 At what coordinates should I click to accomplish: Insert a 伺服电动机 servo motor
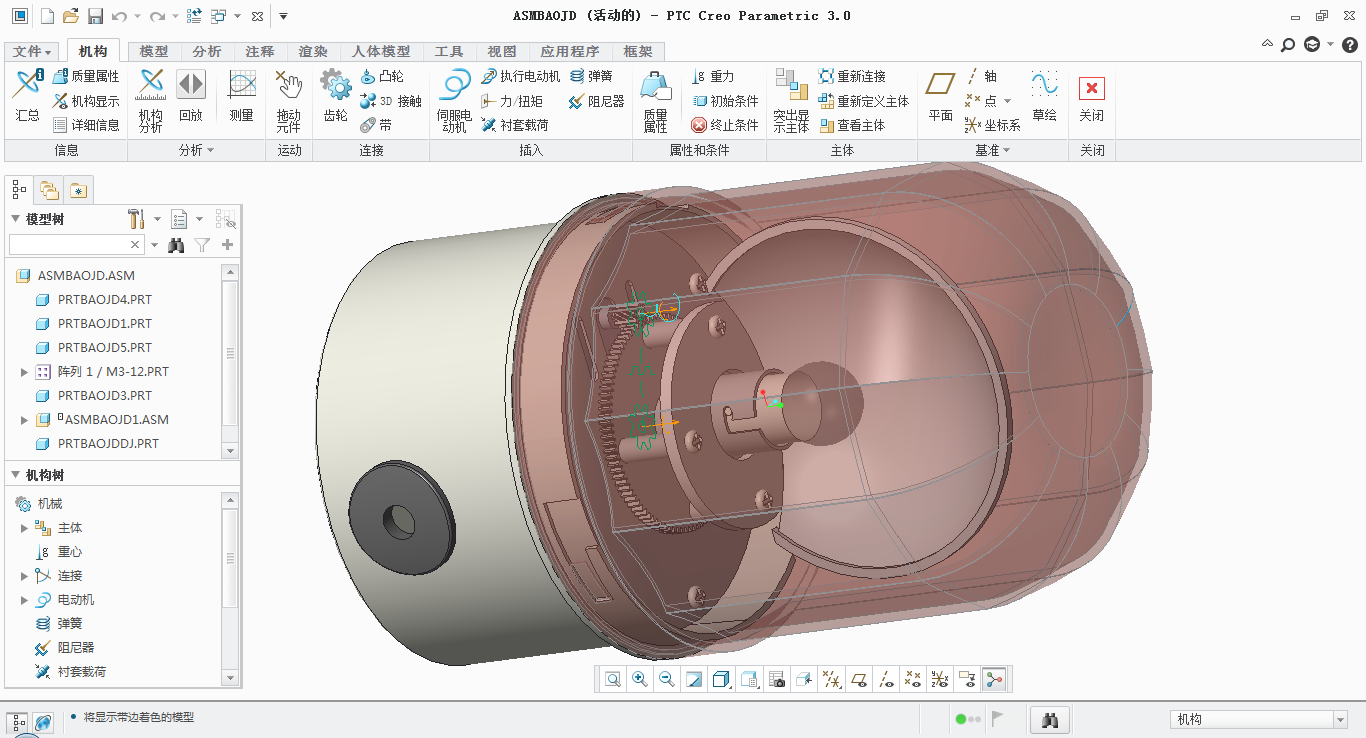point(454,102)
